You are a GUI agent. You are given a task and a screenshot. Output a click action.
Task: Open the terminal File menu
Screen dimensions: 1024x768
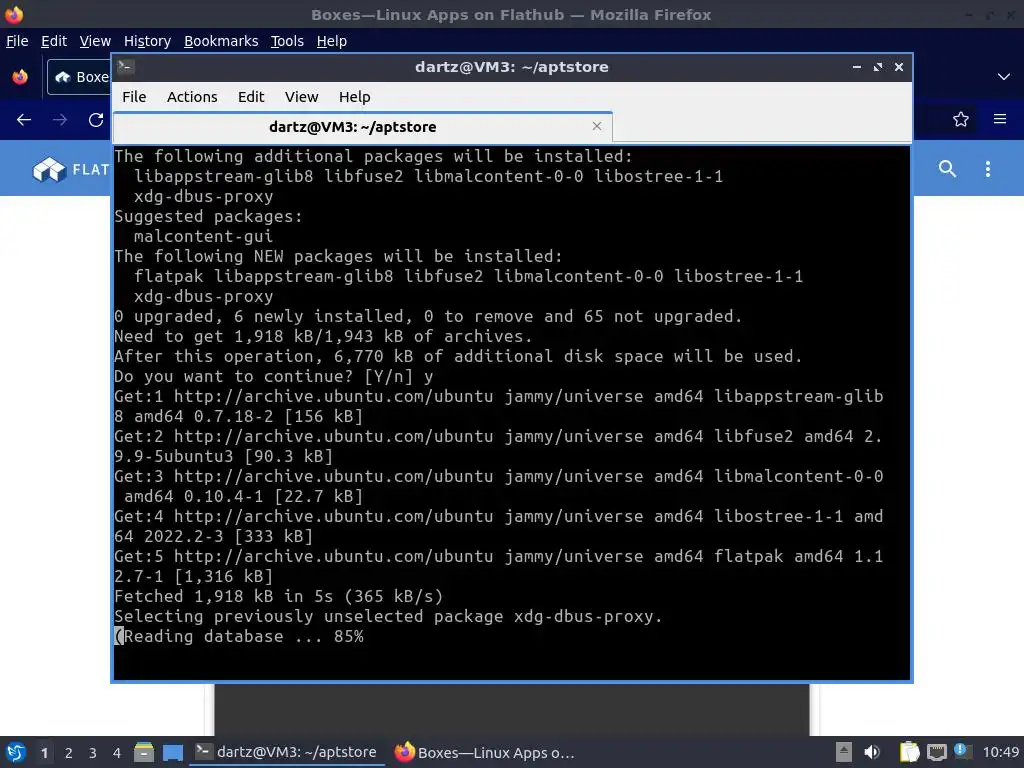134,97
